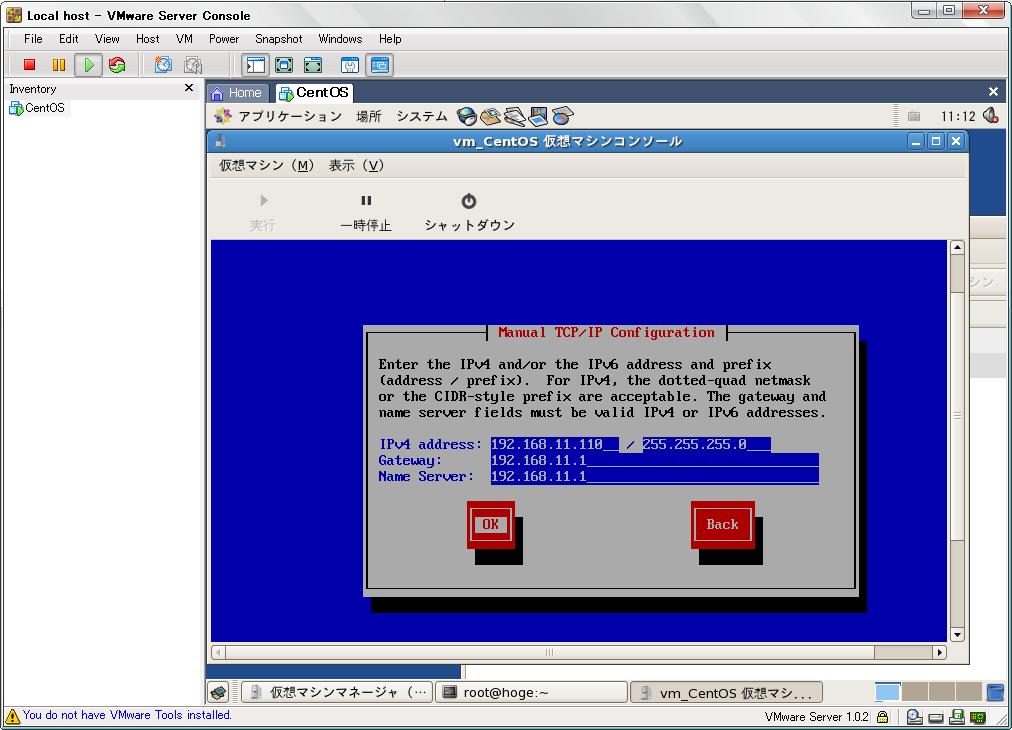Screen dimensions: 1012x730
Task: Click the trash icon at GNOME panel end
Action: [995, 692]
